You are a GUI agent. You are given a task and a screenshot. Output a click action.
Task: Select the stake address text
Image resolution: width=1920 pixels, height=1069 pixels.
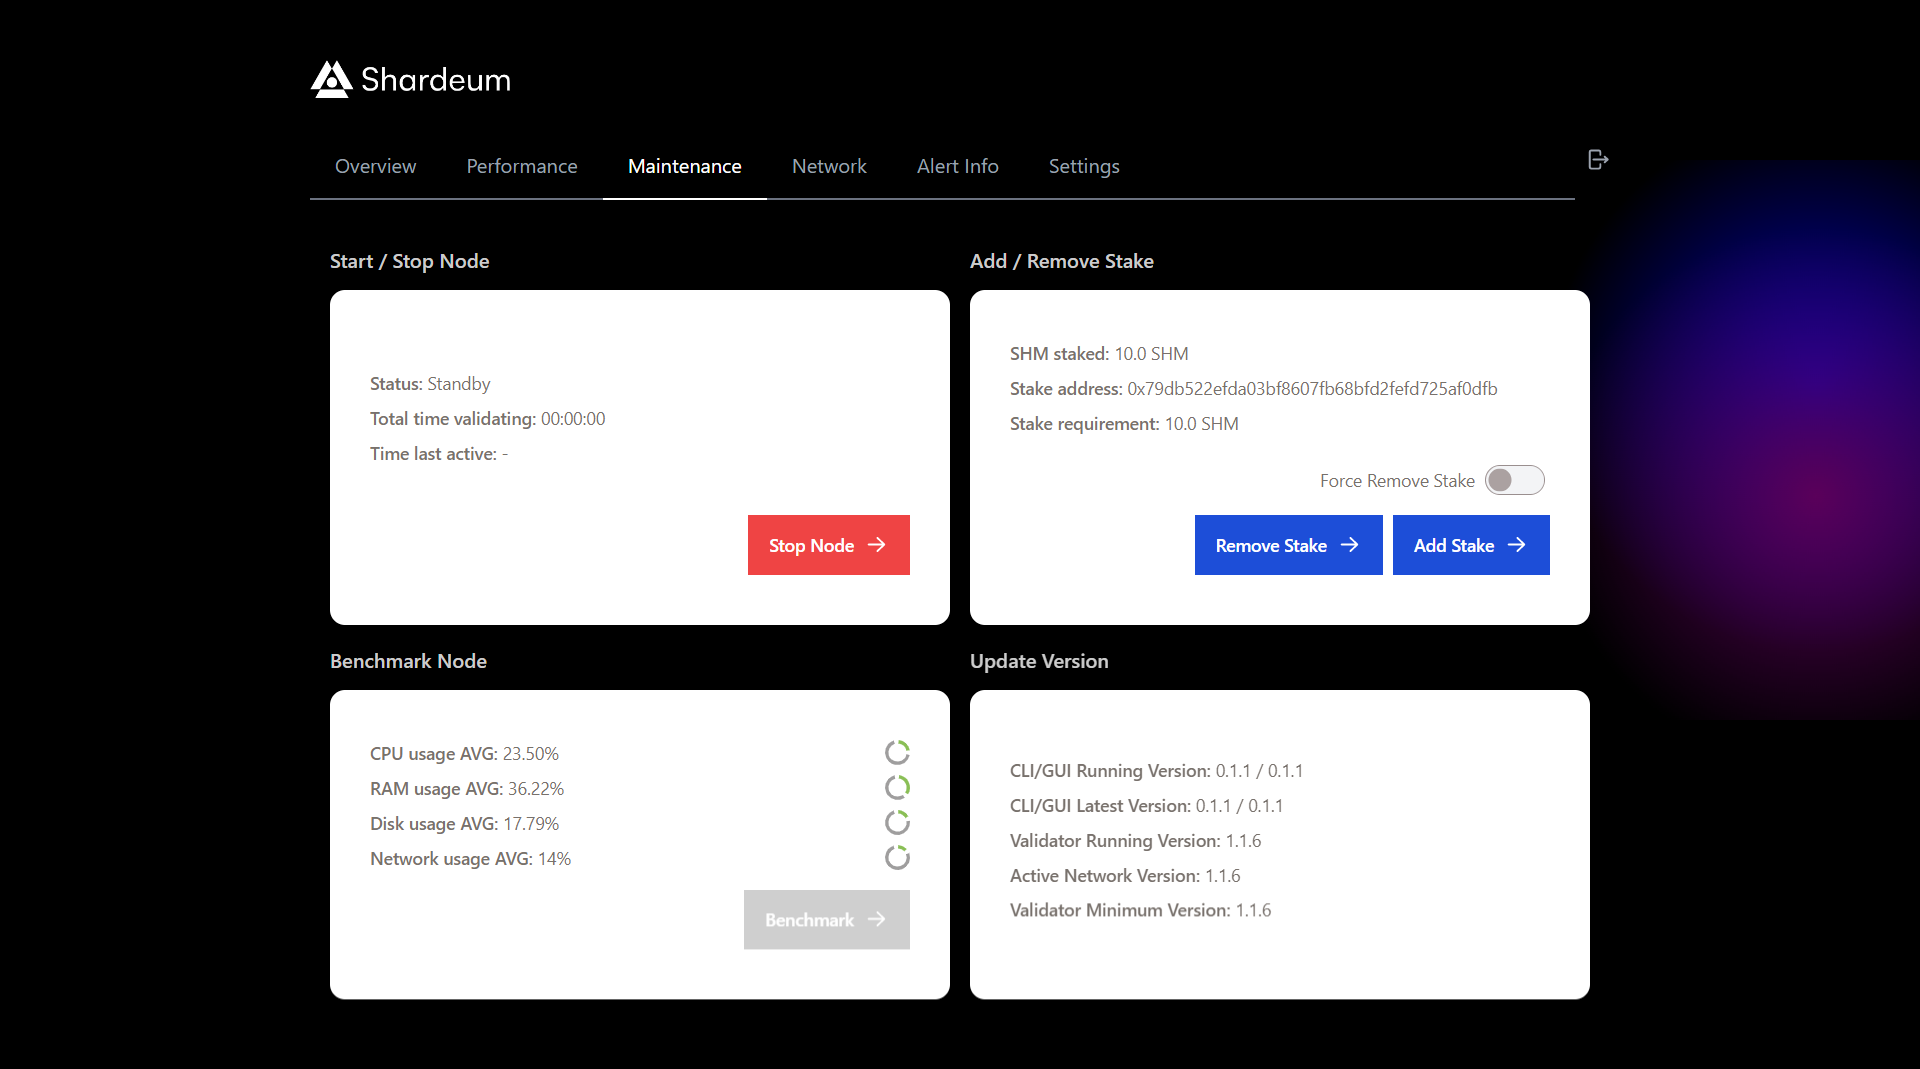(1312, 389)
